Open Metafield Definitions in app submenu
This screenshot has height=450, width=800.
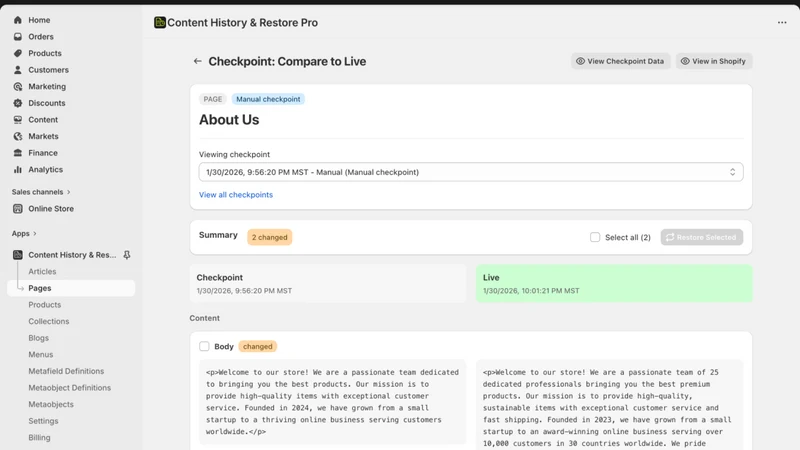[66, 371]
